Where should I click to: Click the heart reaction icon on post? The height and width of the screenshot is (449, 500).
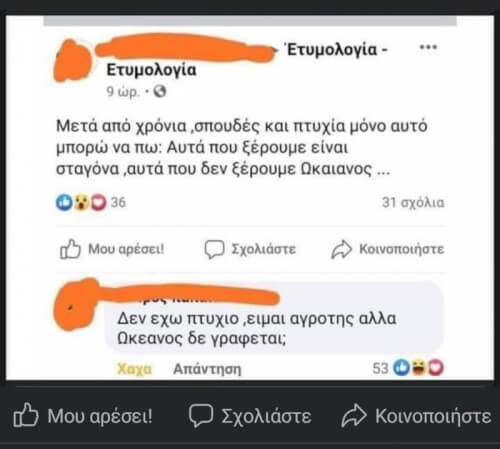tap(98, 202)
